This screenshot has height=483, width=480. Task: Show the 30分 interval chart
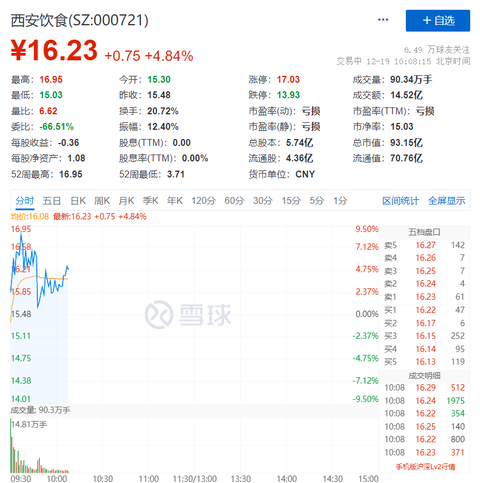coord(263,201)
